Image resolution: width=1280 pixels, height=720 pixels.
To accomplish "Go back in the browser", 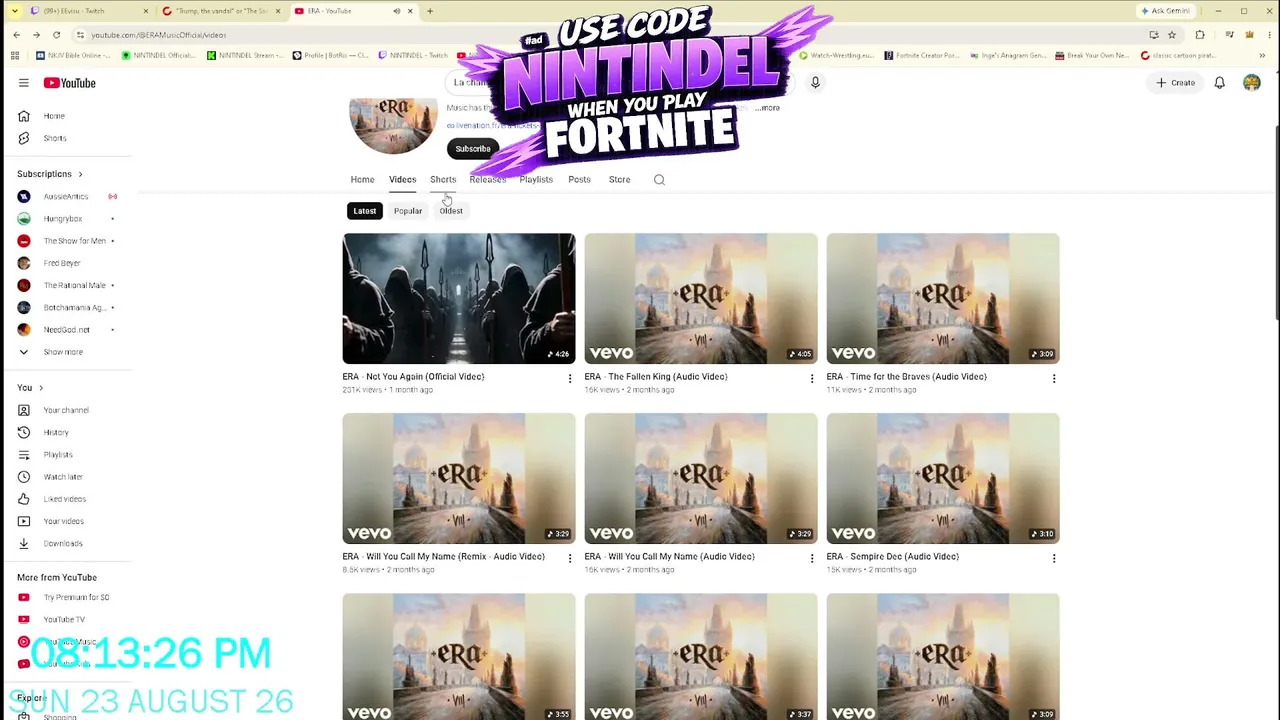I will tap(16, 35).
